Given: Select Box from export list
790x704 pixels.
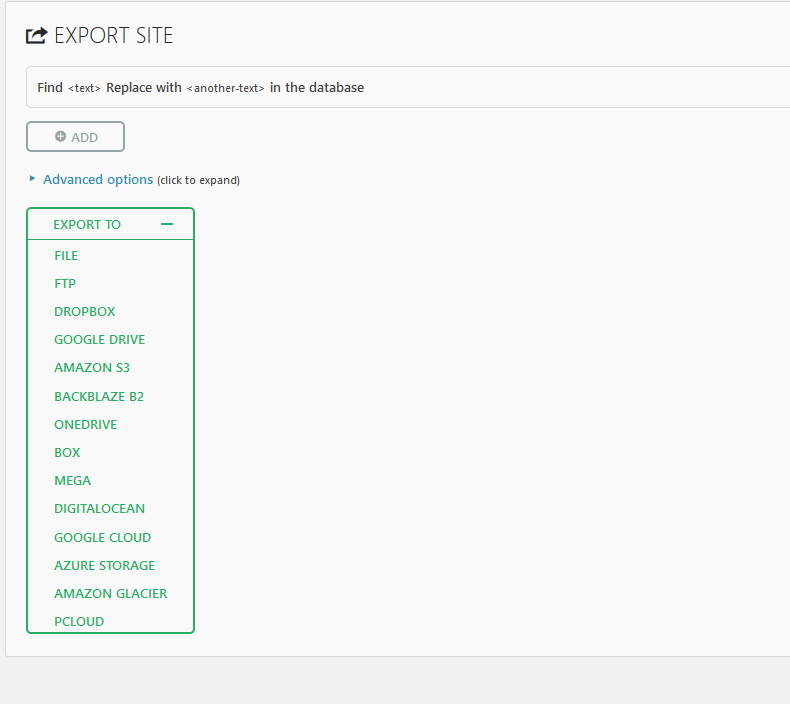Looking at the screenshot, I should (x=67, y=453).
